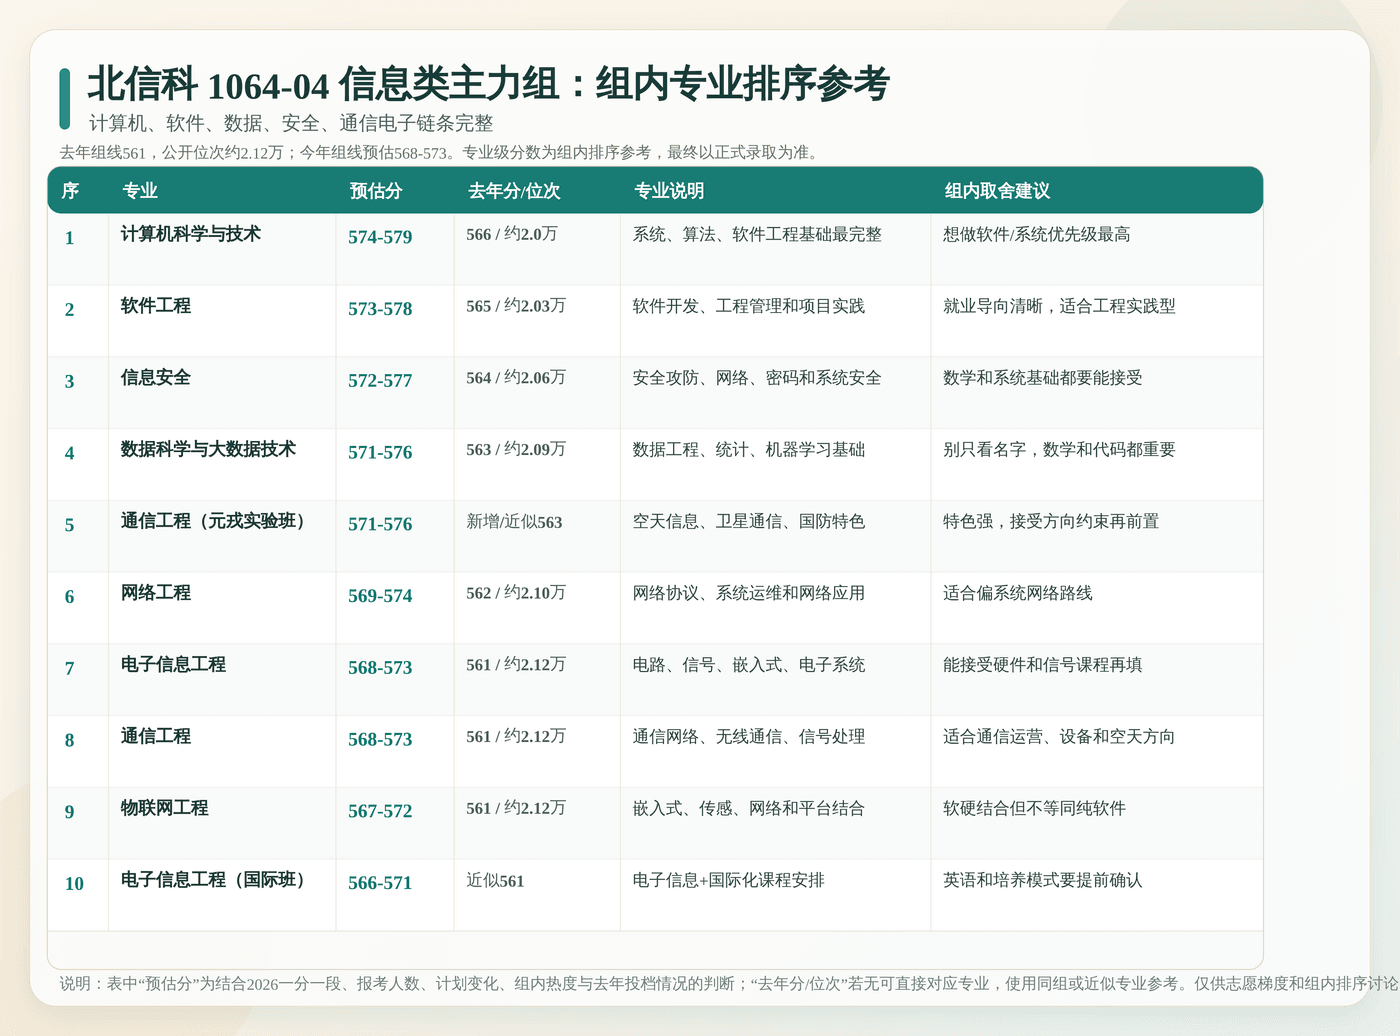Click description 电子信息+国际化课程安排
The height and width of the screenshot is (1036, 1400).
[x=729, y=880]
